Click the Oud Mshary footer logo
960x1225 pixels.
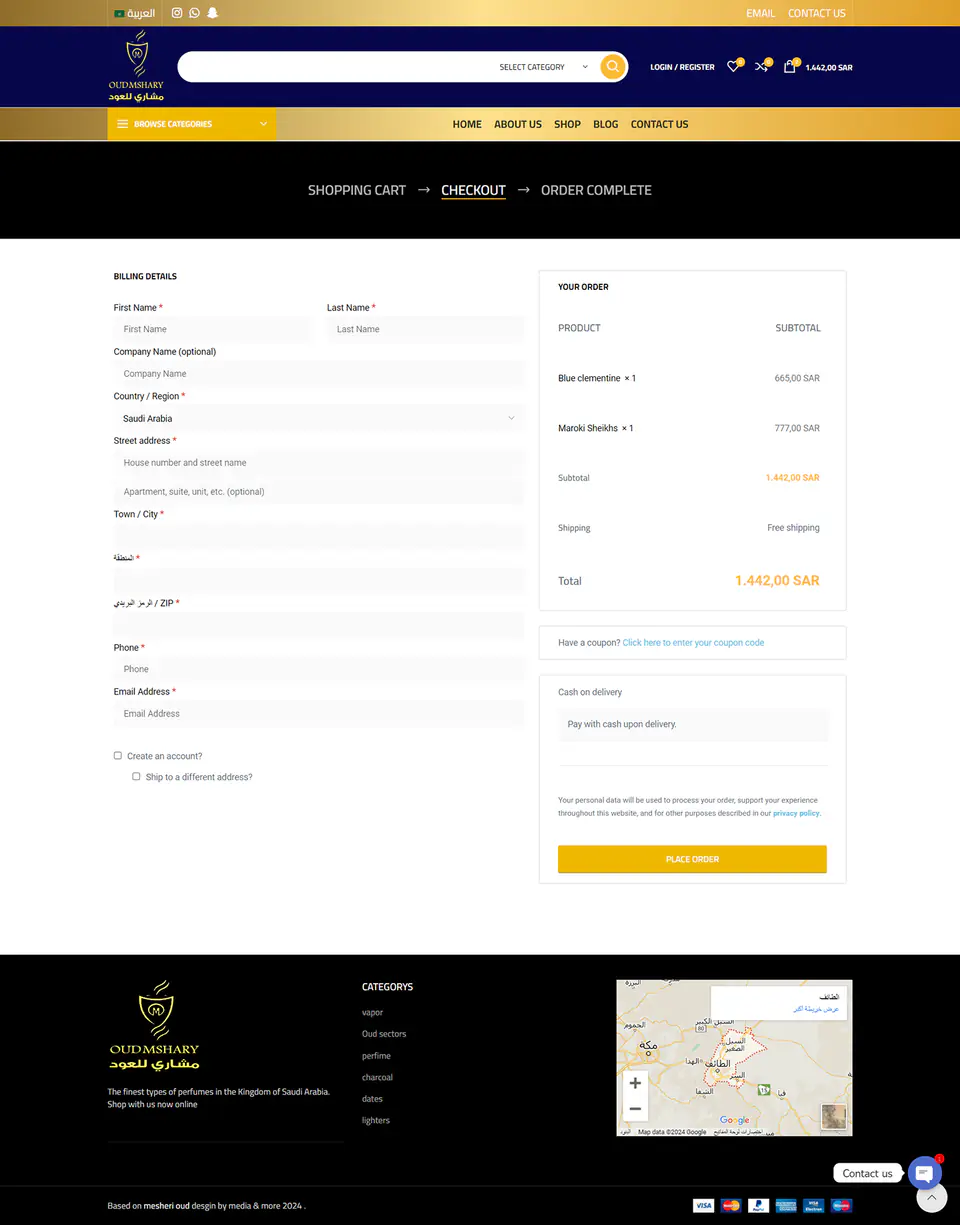pyautogui.click(x=155, y=1025)
